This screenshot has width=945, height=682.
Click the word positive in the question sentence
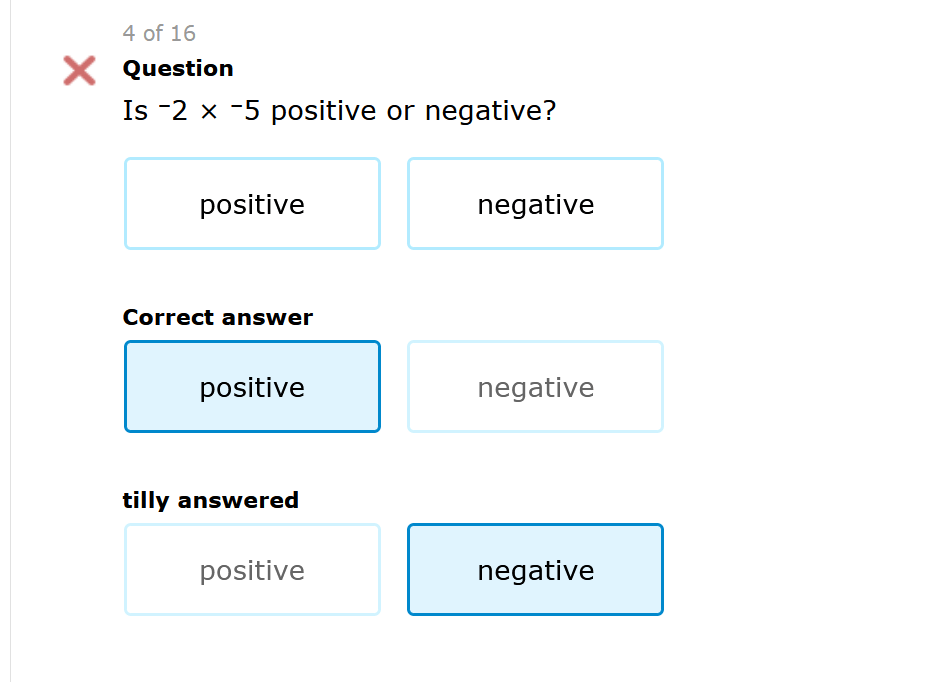click(x=323, y=112)
